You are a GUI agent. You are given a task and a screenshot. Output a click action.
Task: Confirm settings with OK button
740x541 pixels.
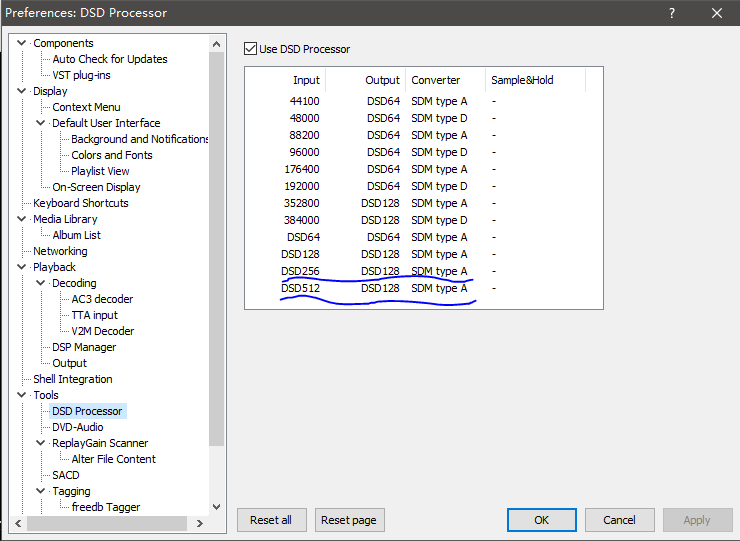click(541, 520)
